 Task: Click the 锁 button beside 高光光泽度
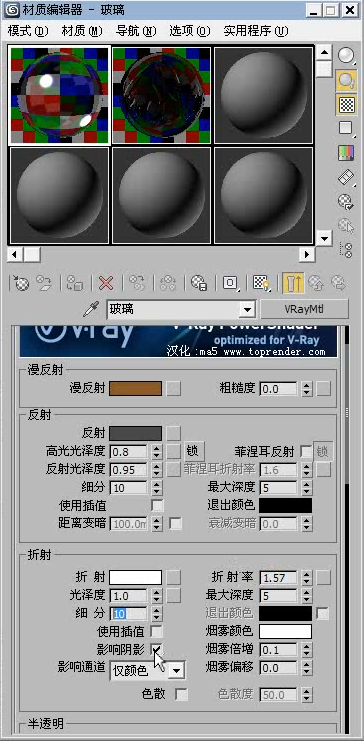click(x=194, y=451)
